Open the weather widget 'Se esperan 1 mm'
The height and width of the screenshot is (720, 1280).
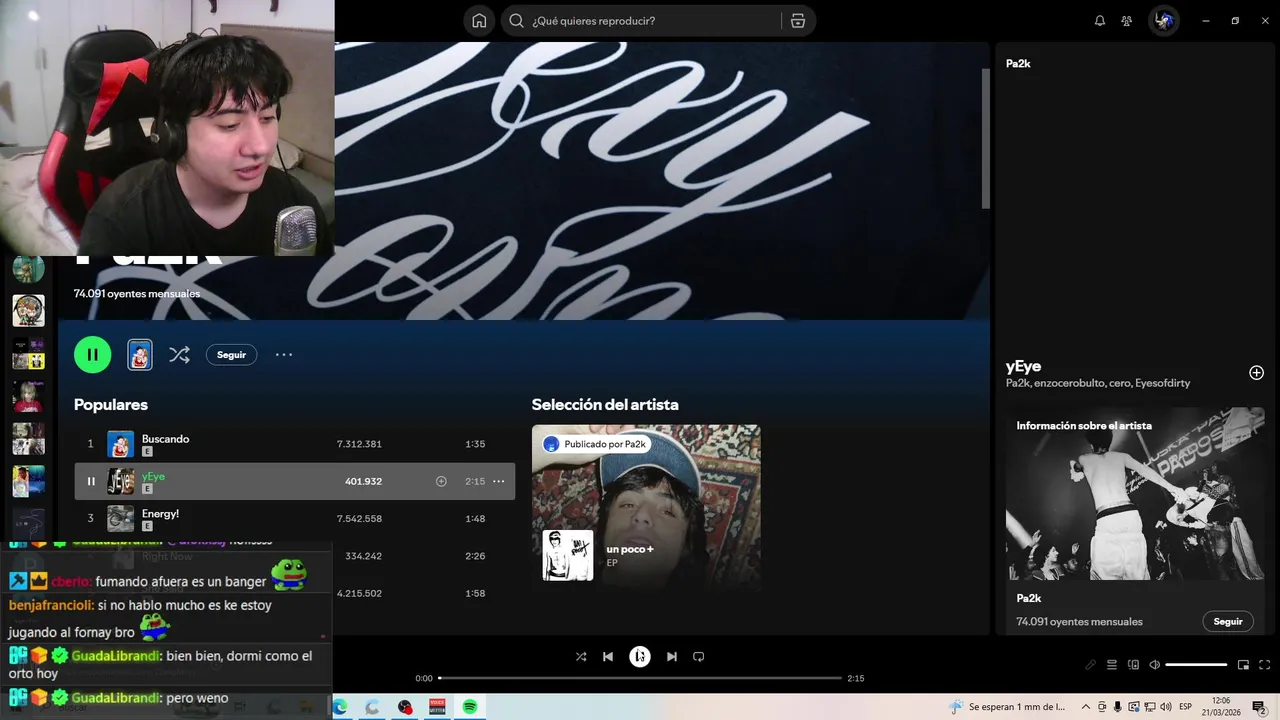click(x=1006, y=707)
